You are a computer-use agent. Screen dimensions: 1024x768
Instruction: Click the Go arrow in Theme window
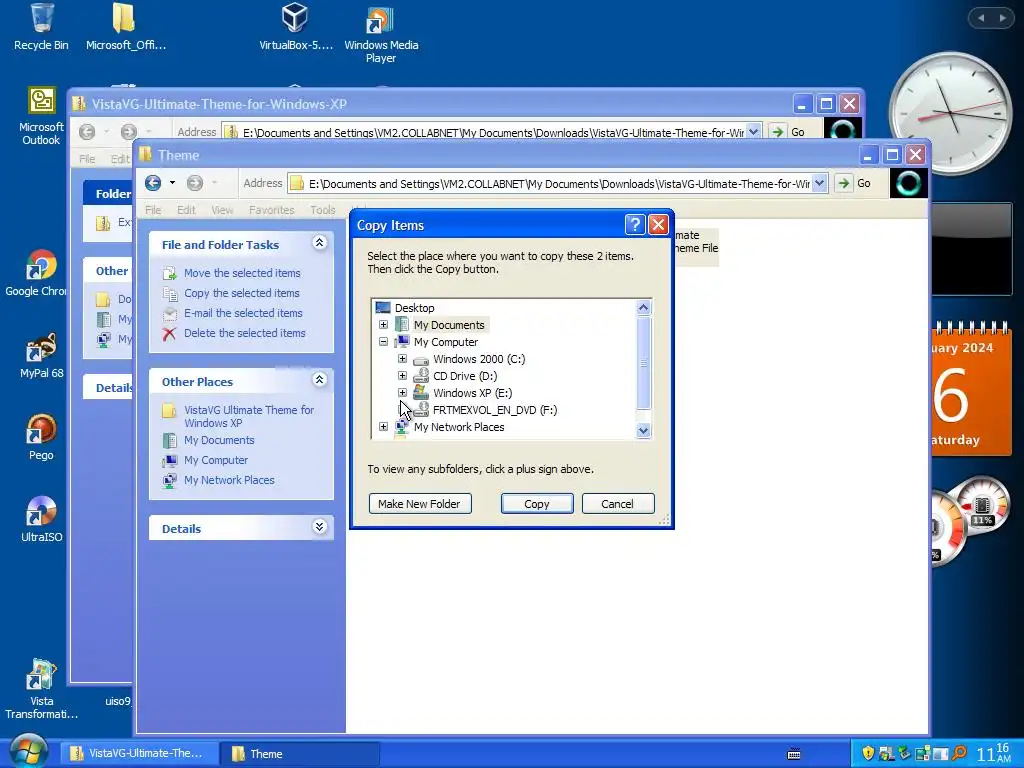[843, 184]
